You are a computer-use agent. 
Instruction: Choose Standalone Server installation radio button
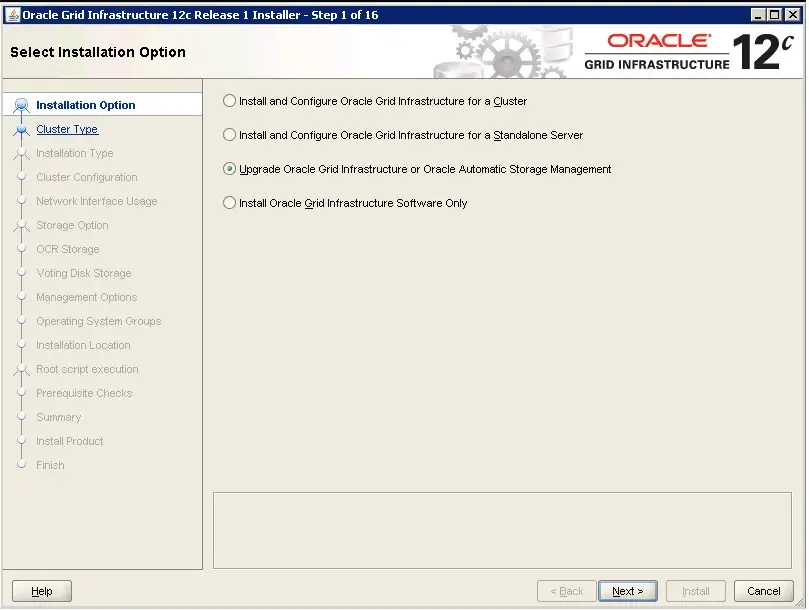point(229,135)
